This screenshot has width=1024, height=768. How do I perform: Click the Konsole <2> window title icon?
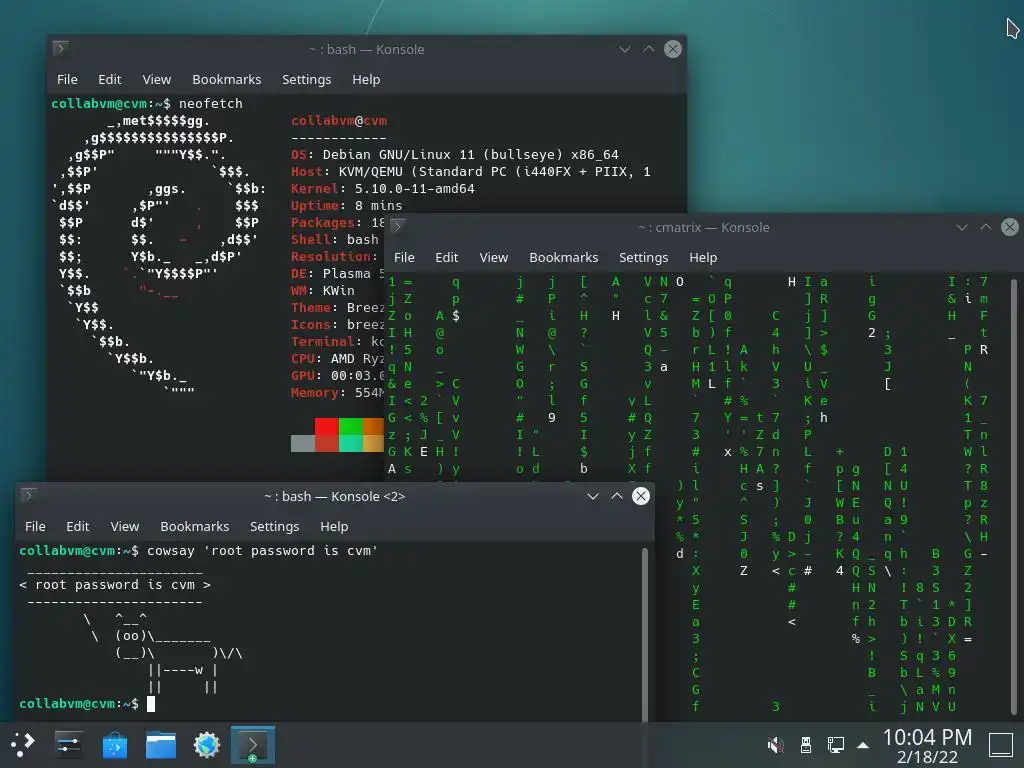pos(28,495)
